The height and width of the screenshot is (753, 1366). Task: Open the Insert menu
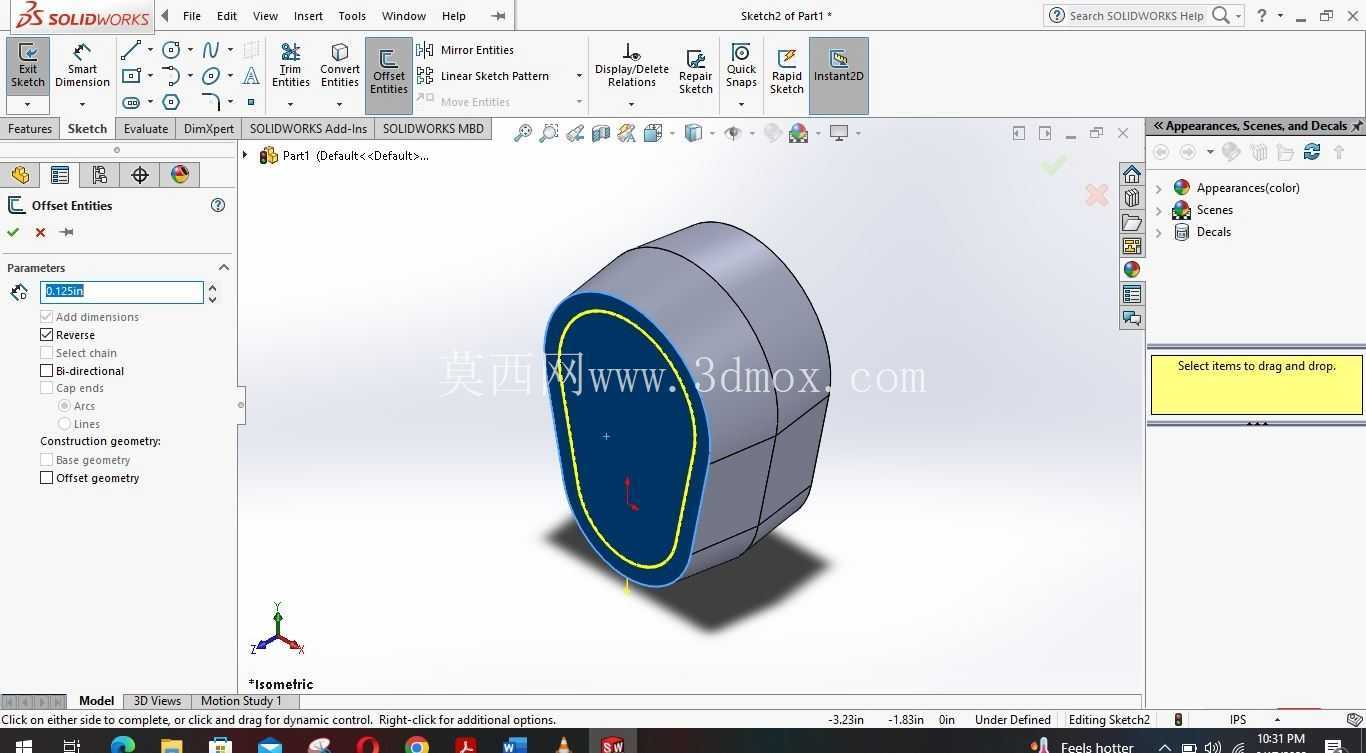308,16
